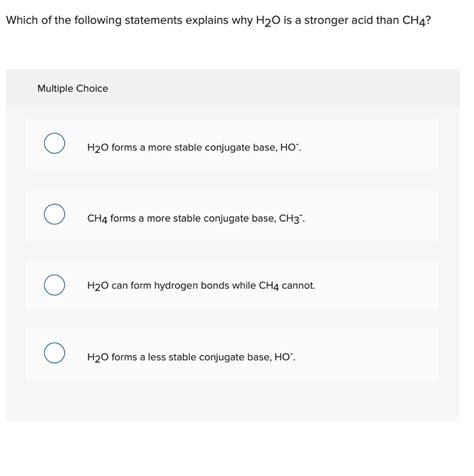Image resolution: width=474 pixels, height=476 pixels.
Task: Click 'HO⁻' at the end of the fourth option
Action: [284, 357]
